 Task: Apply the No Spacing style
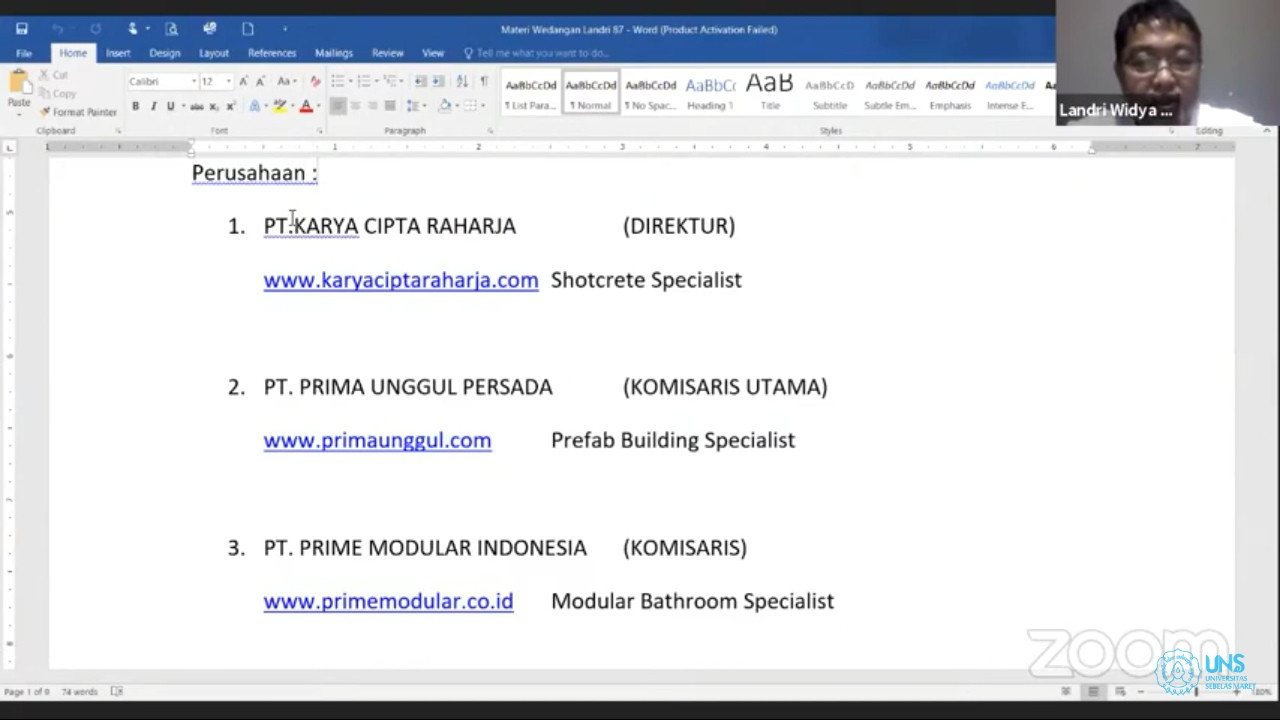click(x=650, y=91)
